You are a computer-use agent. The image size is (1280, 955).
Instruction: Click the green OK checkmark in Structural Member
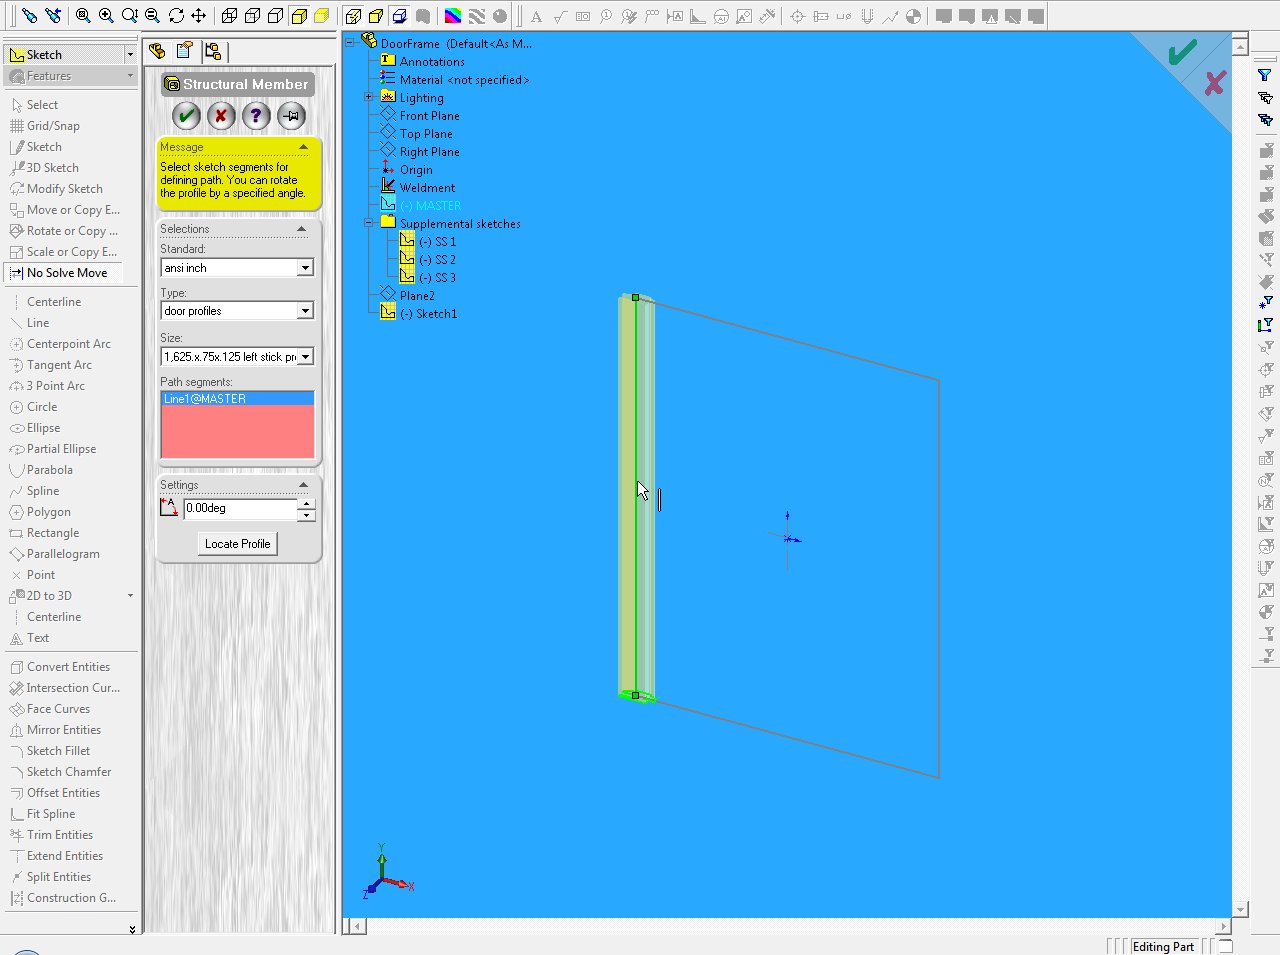click(x=186, y=116)
